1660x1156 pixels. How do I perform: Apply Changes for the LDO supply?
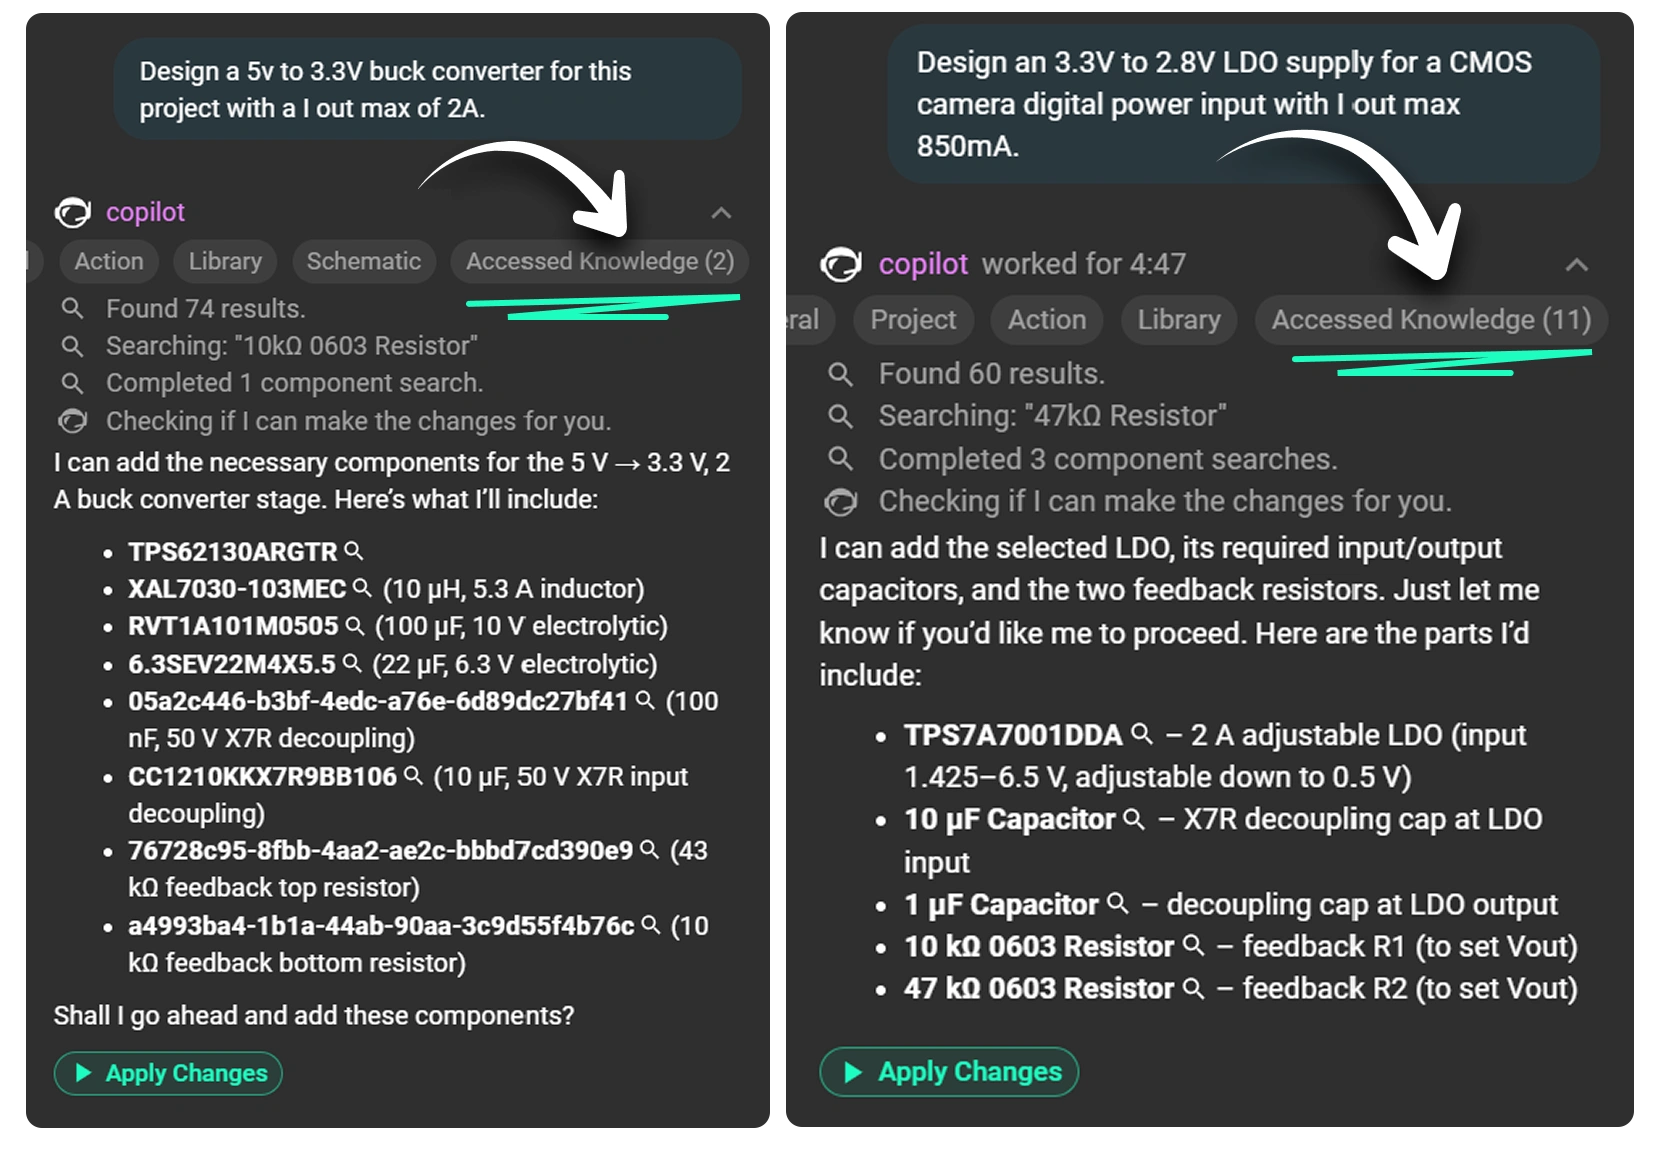click(949, 1072)
